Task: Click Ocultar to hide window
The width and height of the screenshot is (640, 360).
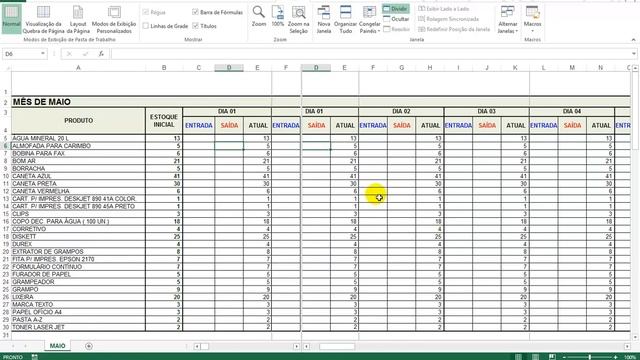Action: 396,19
